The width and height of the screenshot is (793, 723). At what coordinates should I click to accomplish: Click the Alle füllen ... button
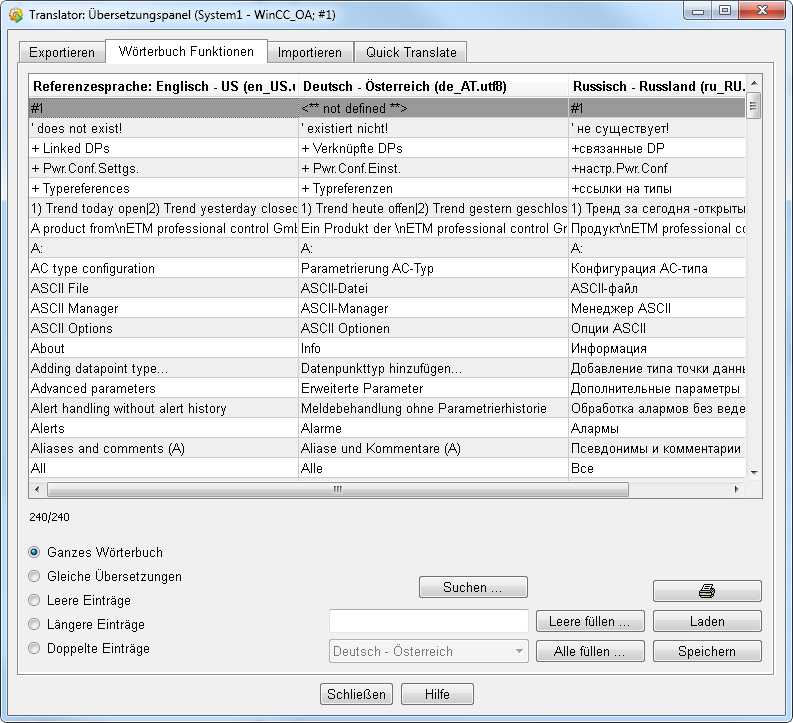pos(590,651)
